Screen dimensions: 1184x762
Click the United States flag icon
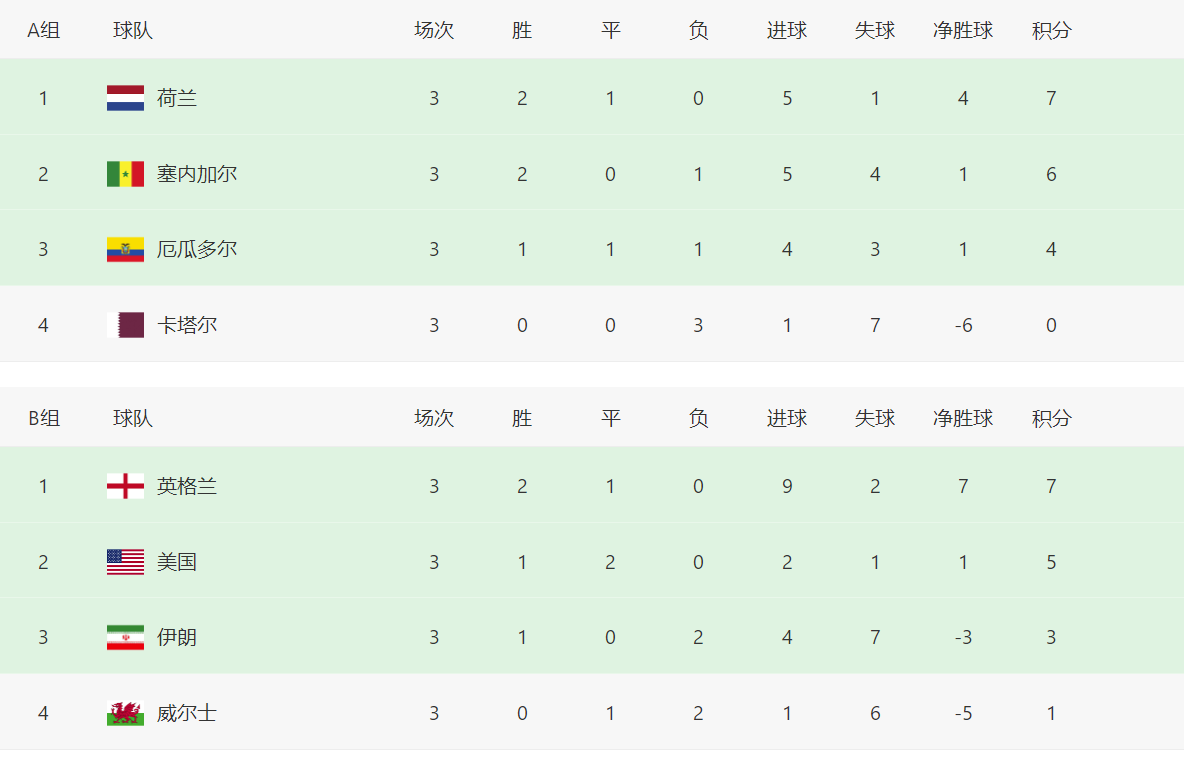125,562
